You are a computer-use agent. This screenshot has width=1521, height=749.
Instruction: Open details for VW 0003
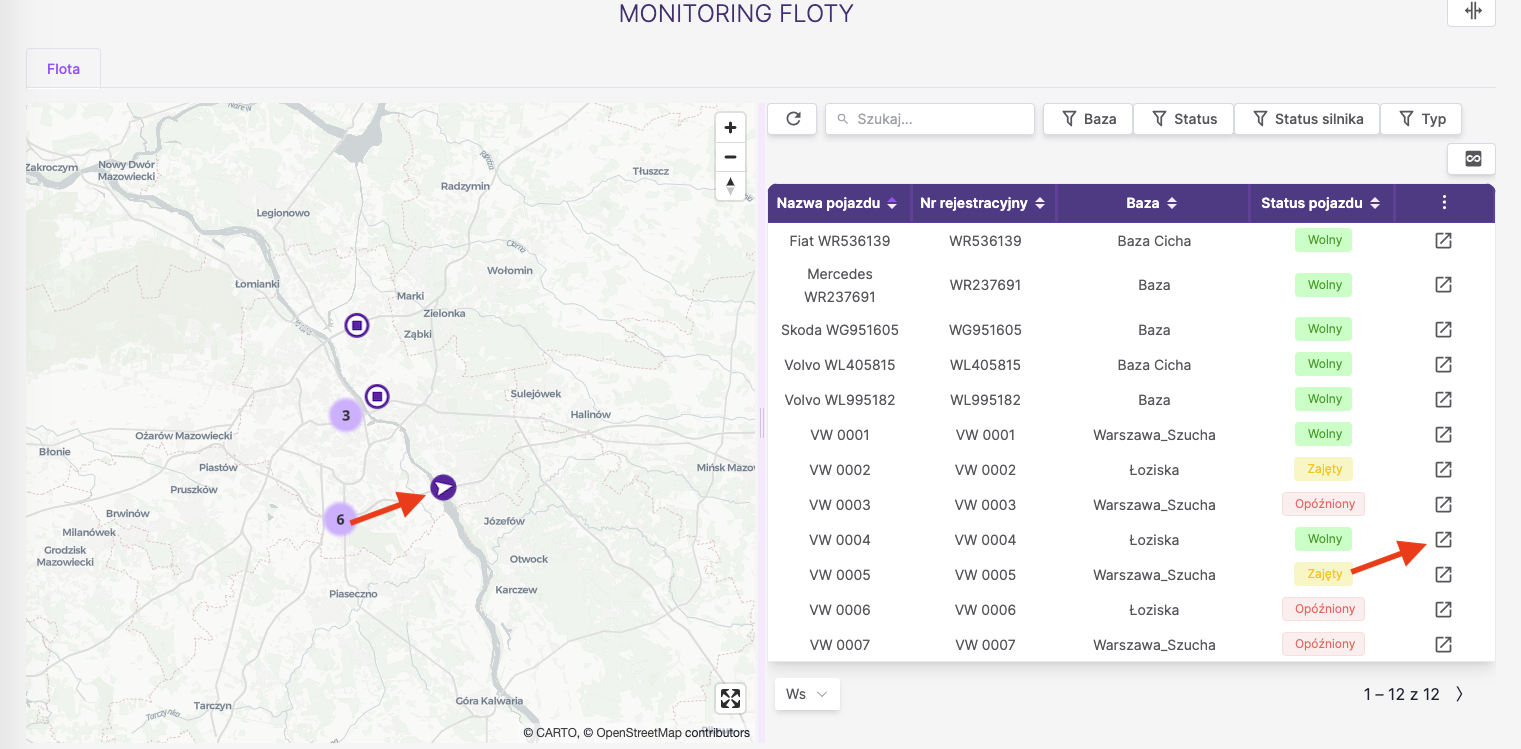click(x=1443, y=505)
